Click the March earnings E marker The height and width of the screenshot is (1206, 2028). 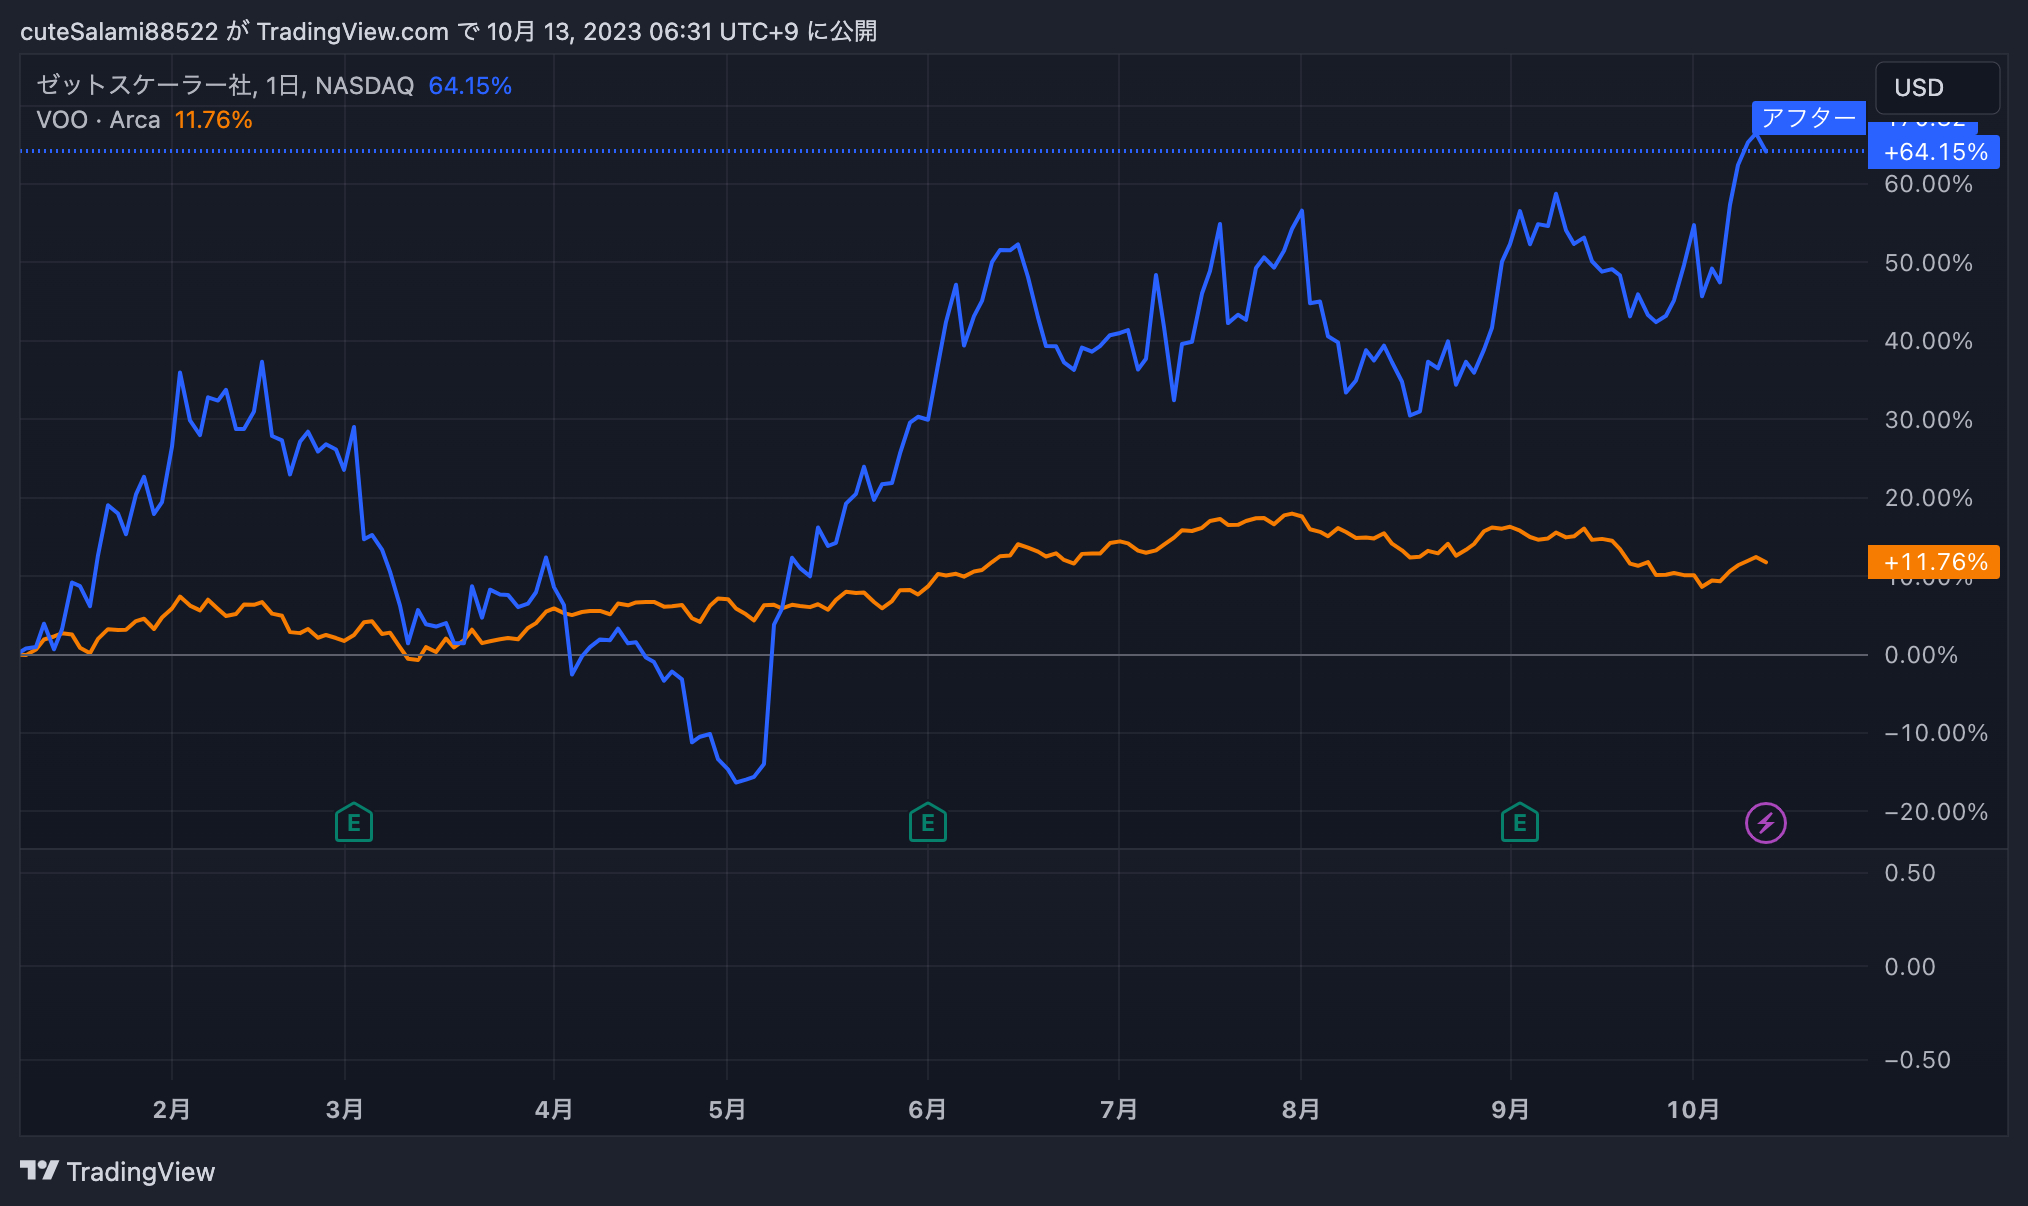354,823
